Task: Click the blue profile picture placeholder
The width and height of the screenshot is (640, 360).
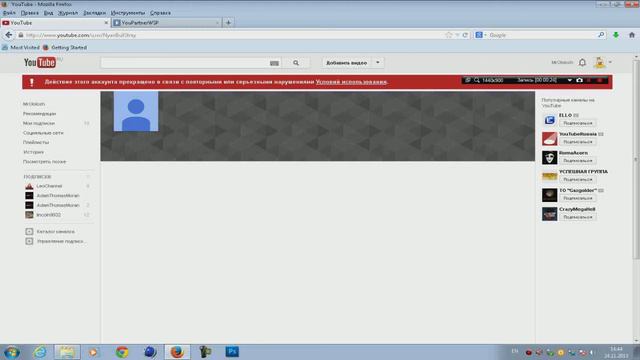Action: pyautogui.click(x=136, y=111)
